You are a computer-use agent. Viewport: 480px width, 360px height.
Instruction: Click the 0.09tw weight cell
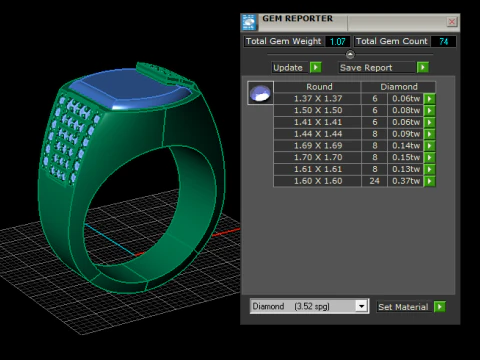[x=406, y=134]
